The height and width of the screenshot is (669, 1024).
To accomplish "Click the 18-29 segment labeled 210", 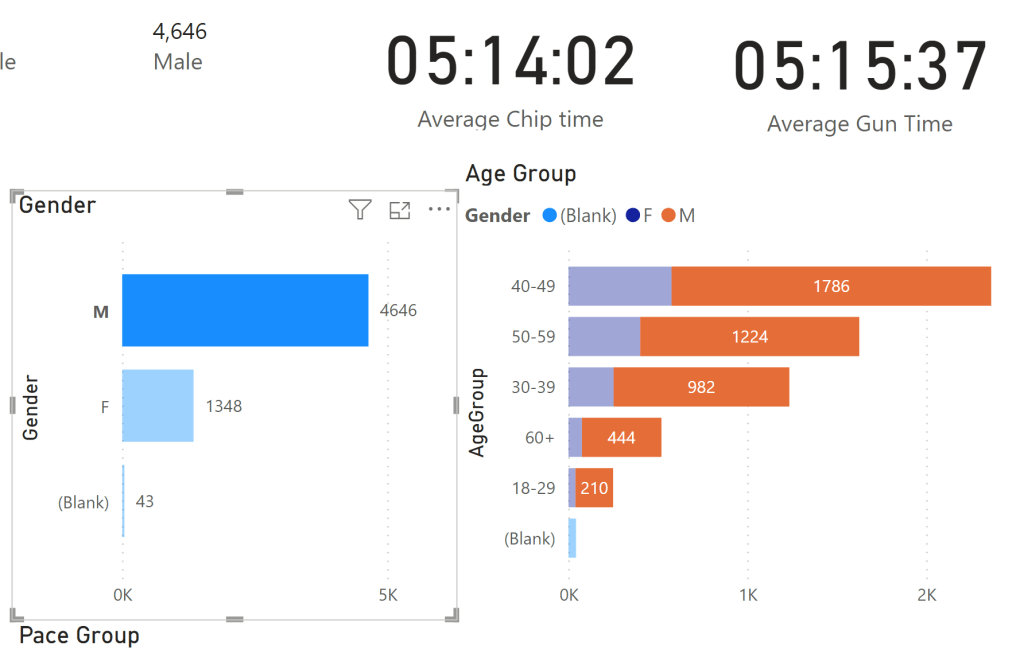I will [594, 488].
